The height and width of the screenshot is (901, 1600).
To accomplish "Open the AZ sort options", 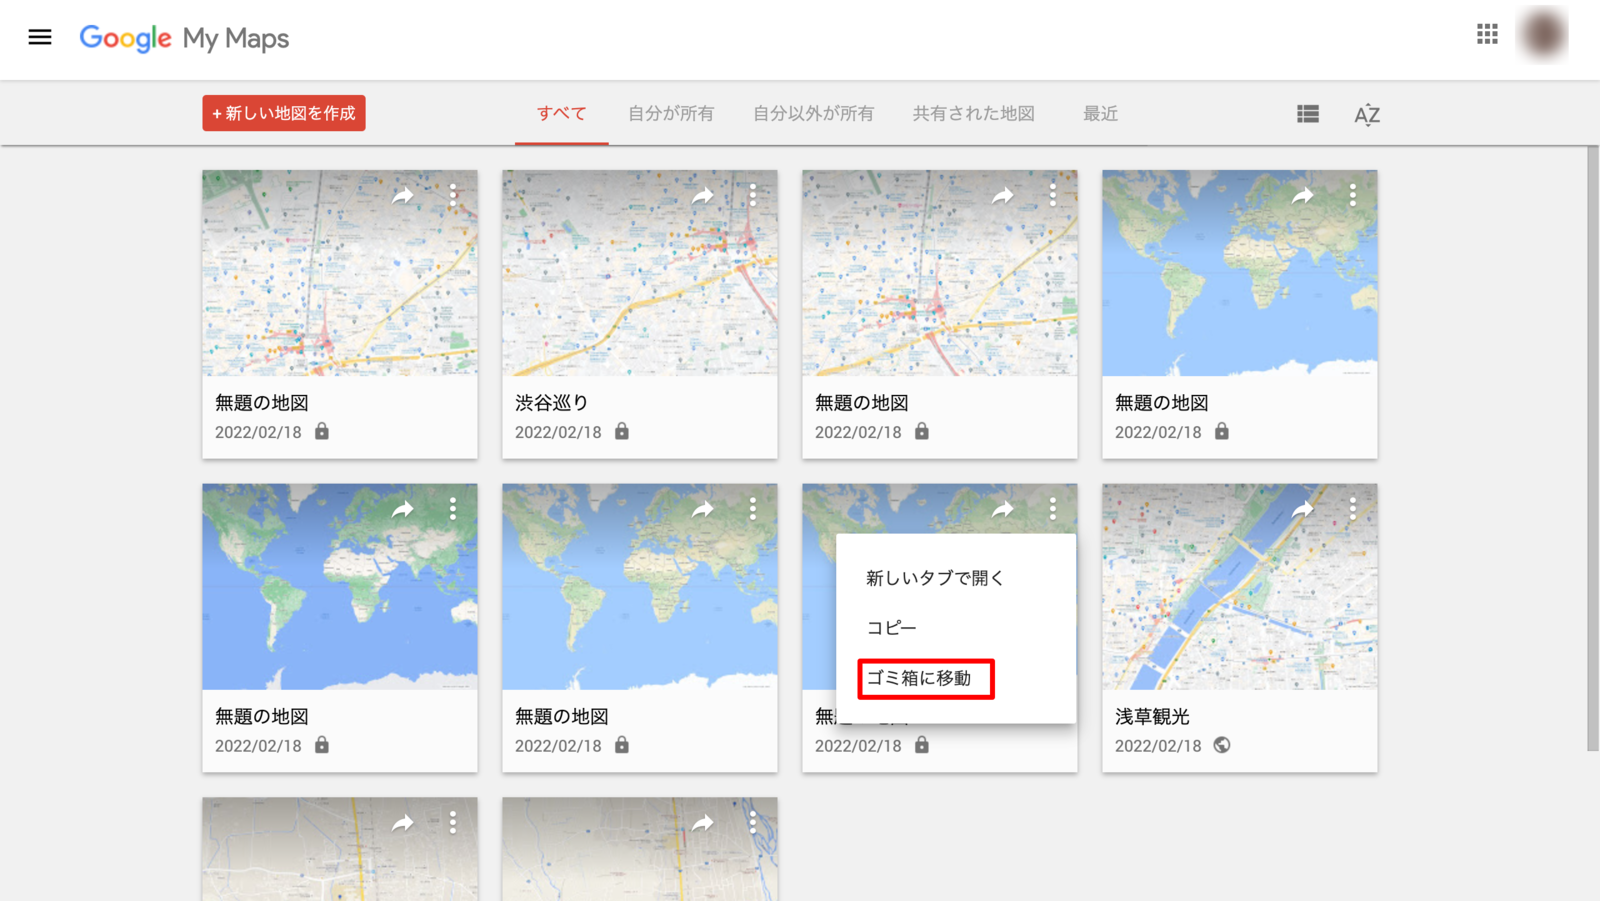I will [x=1367, y=114].
